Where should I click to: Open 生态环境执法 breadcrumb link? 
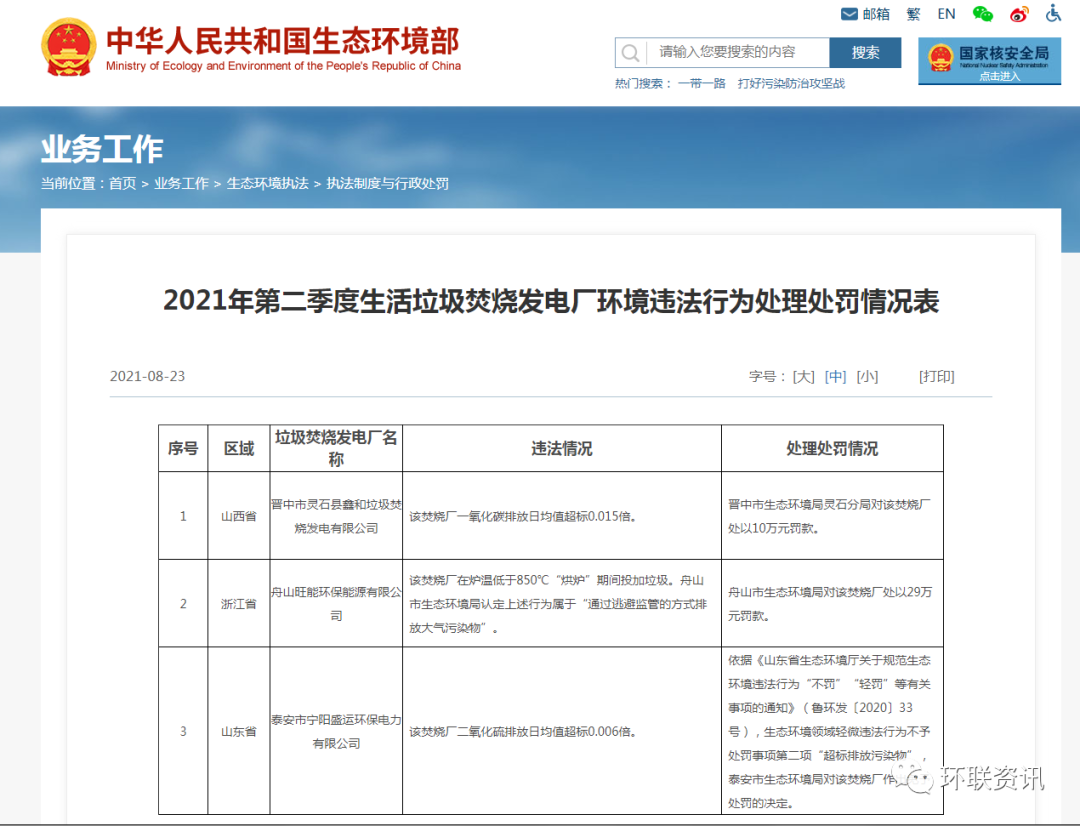(267, 184)
